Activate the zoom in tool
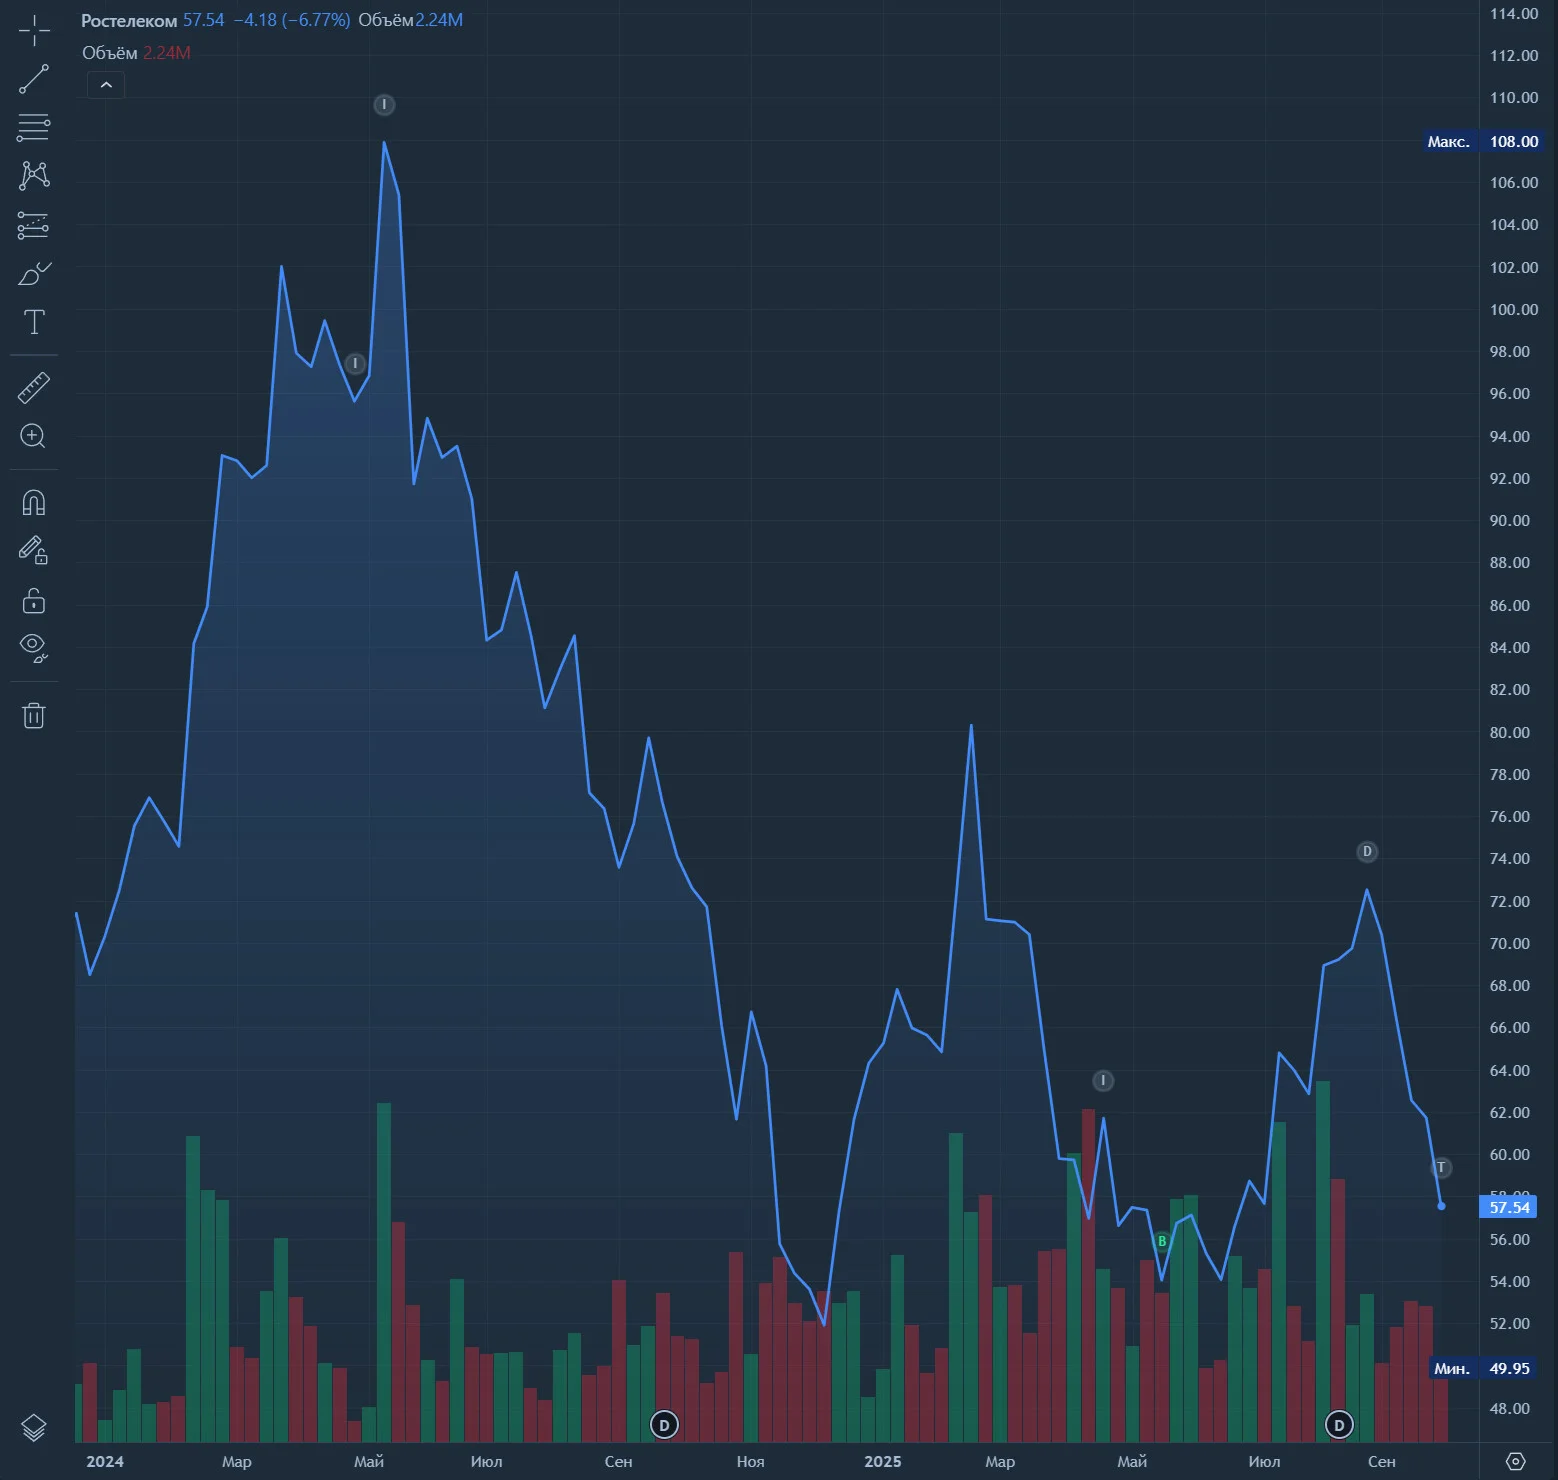 [x=34, y=436]
